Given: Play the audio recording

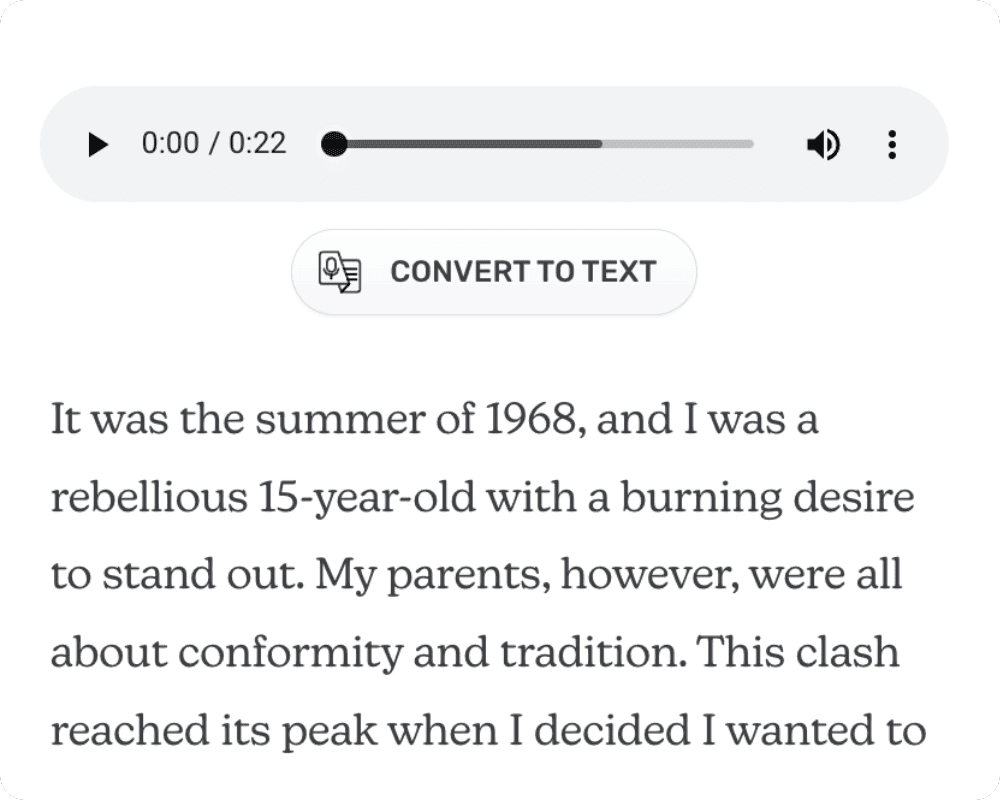Looking at the screenshot, I should (x=97, y=145).
